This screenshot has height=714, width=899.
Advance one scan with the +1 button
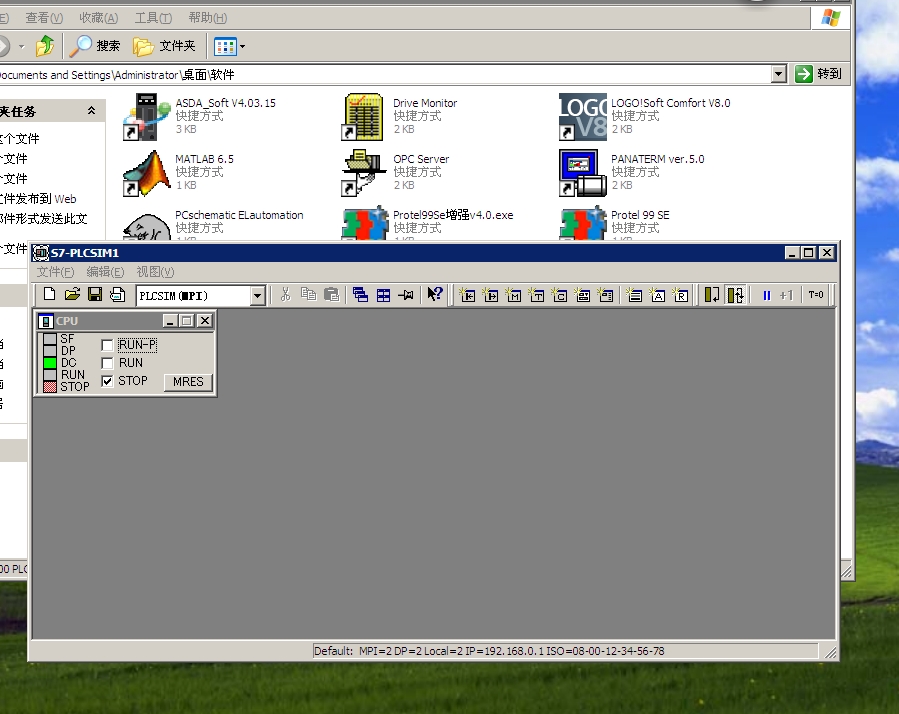(x=786, y=295)
